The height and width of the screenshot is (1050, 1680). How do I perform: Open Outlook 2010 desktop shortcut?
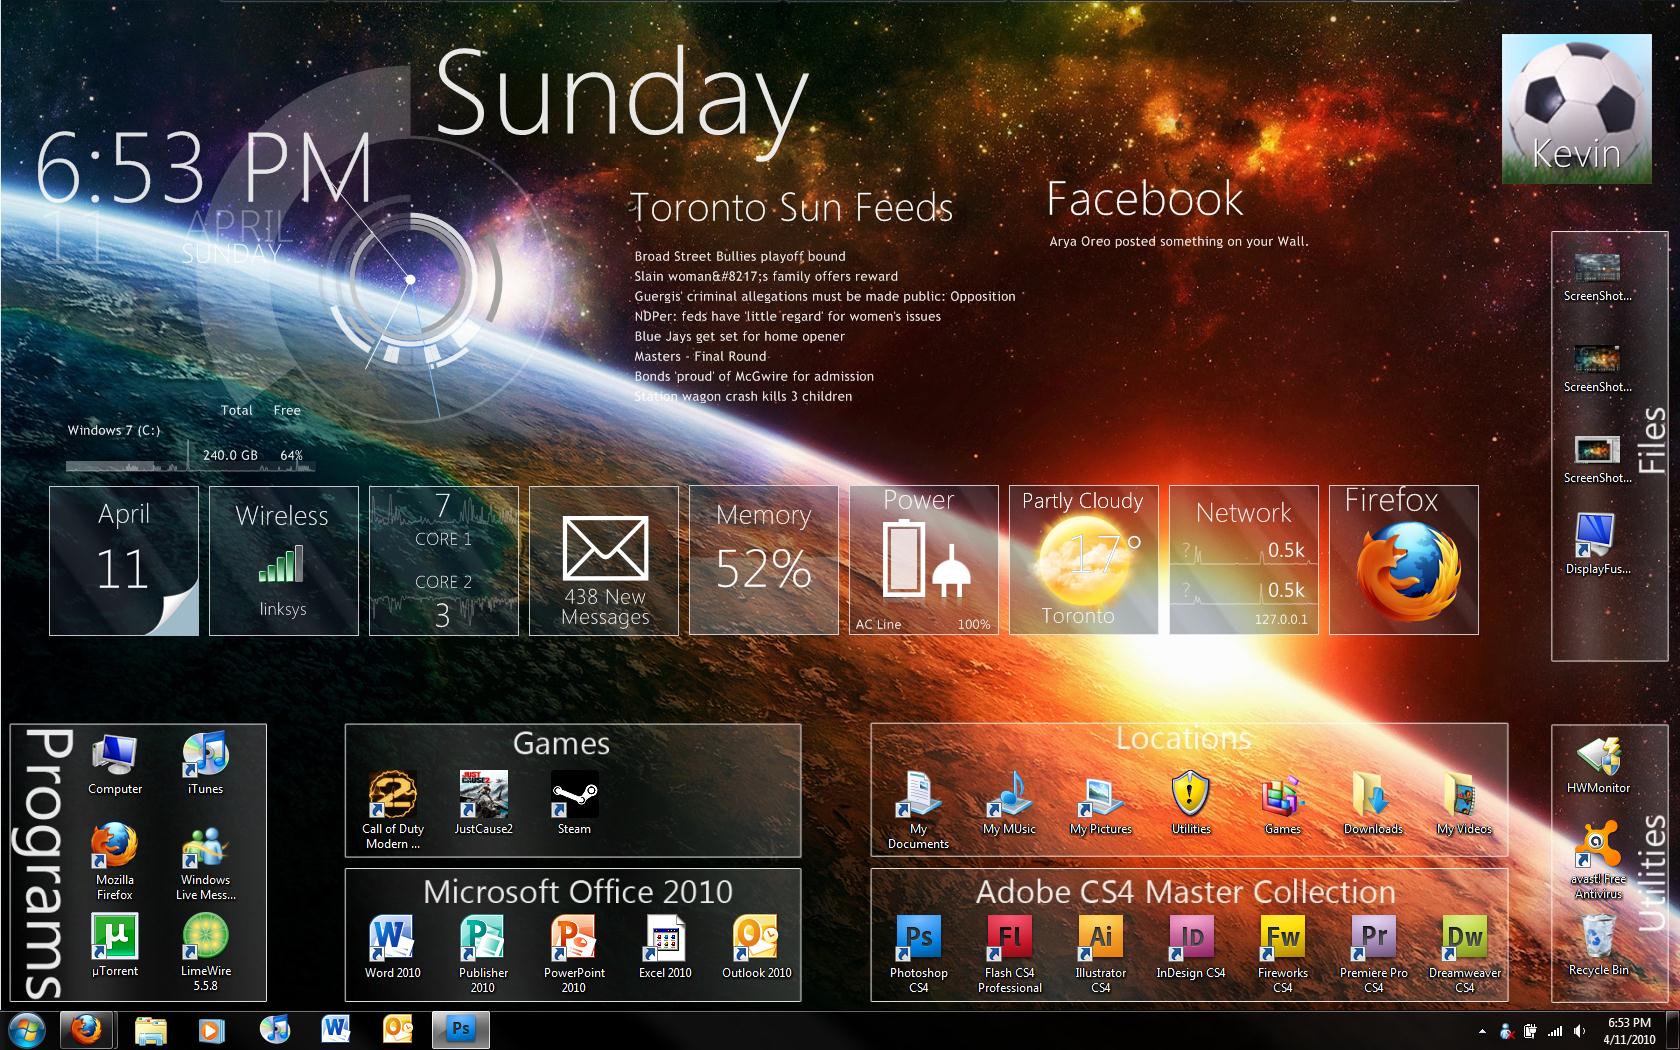point(756,947)
